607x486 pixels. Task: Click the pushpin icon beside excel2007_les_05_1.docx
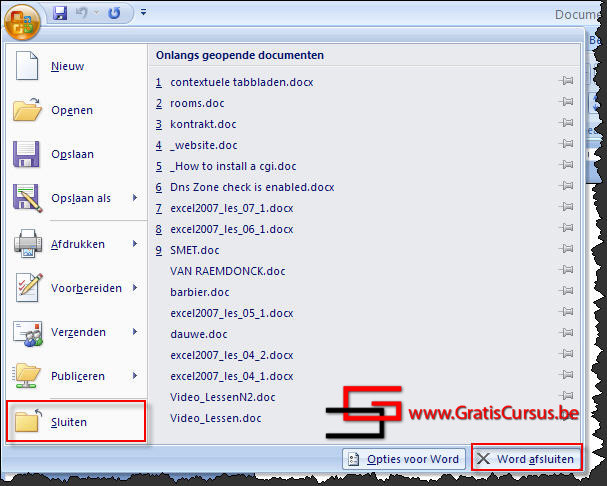click(566, 312)
